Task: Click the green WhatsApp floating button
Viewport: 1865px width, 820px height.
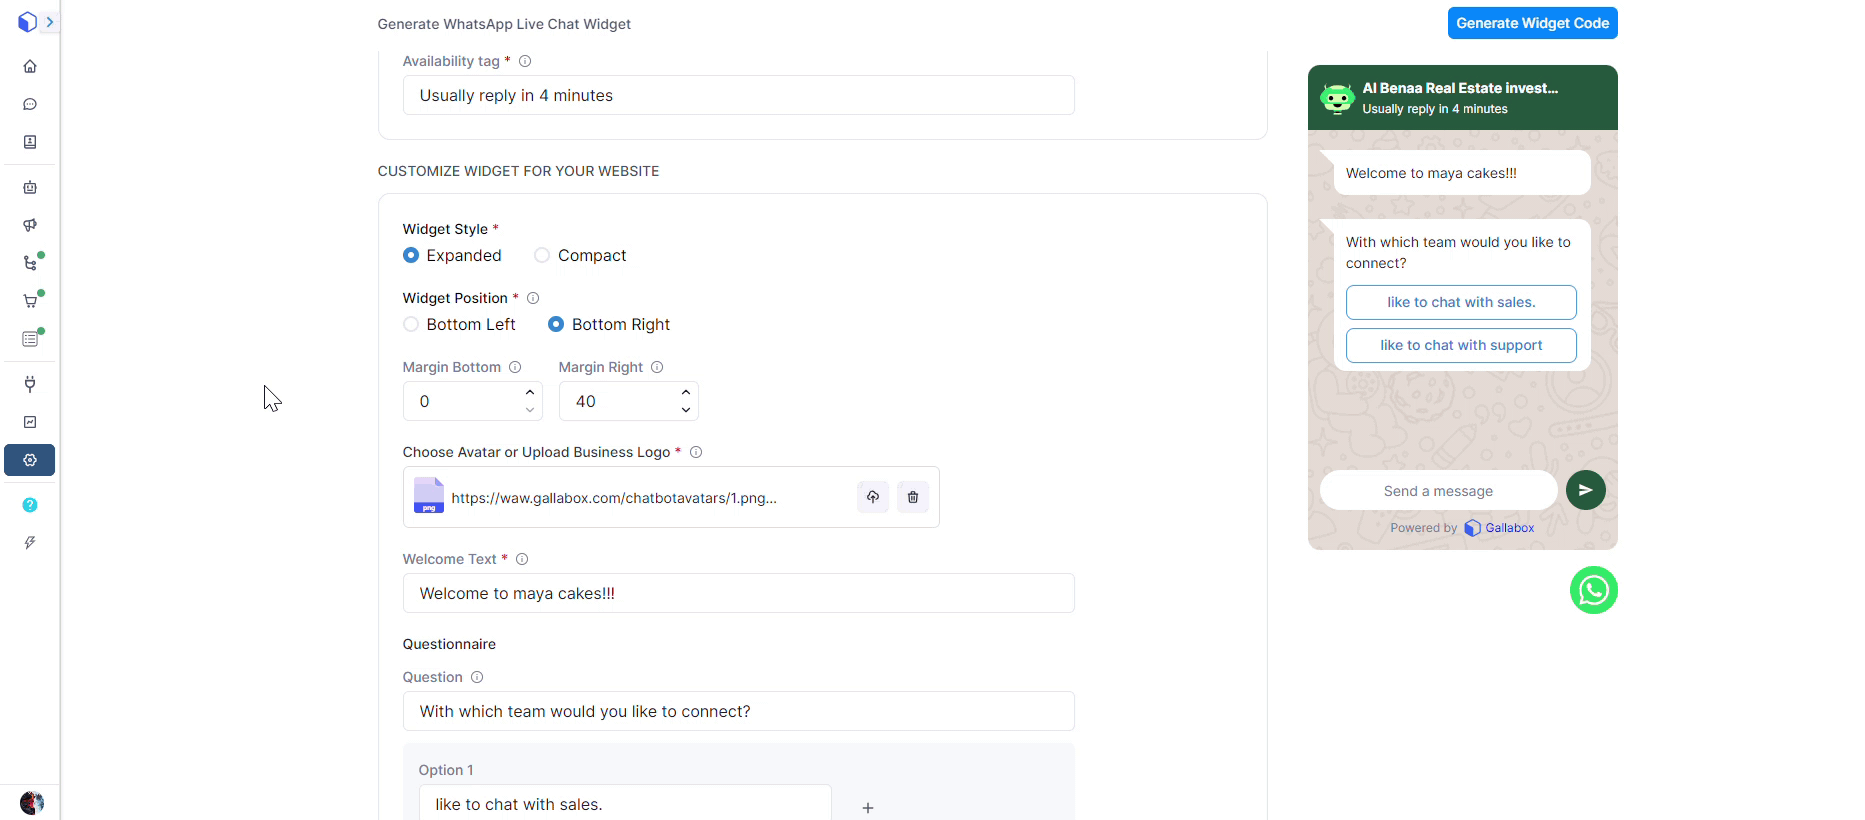Action: pyautogui.click(x=1593, y=590)
